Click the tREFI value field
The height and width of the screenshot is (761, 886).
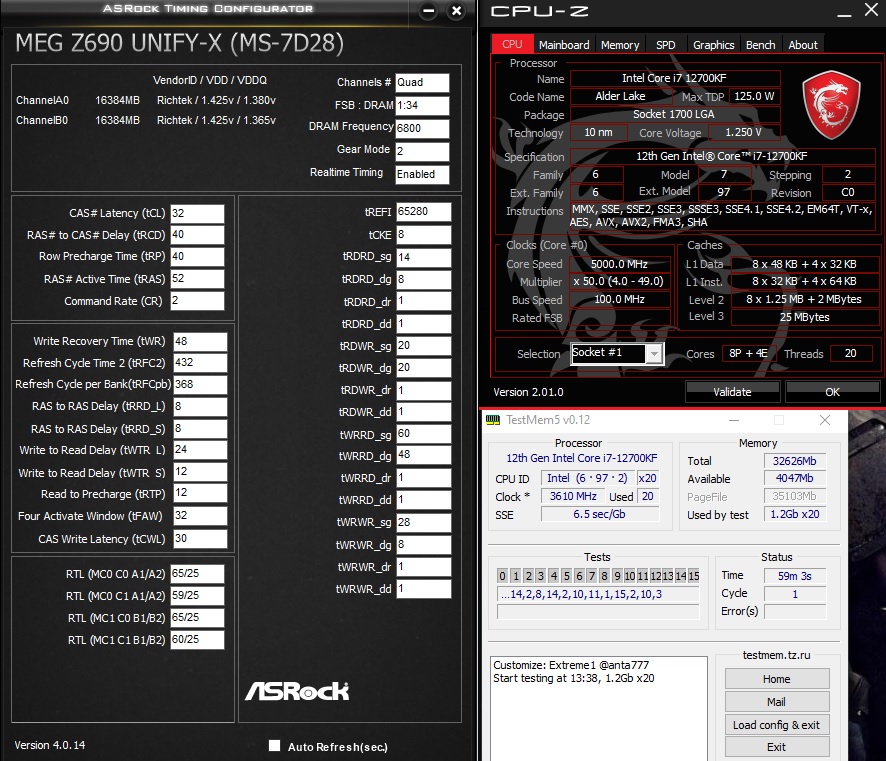coord(423,212)
